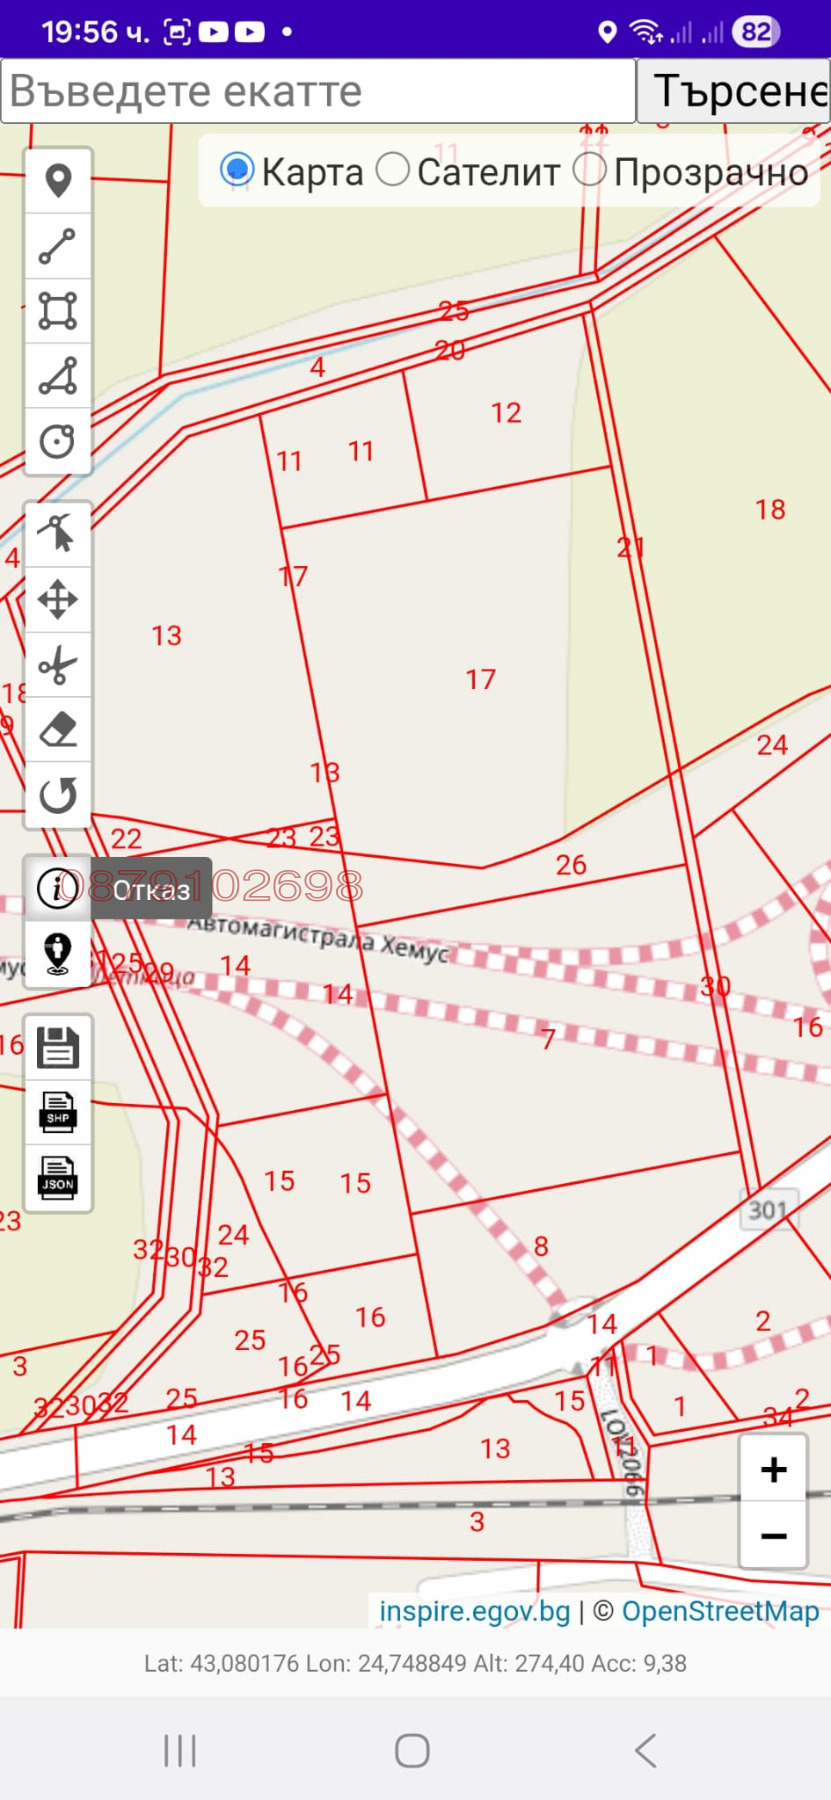831x1800 pixels.
Task: Switch to Сателит map view
Action: point(393,170)
